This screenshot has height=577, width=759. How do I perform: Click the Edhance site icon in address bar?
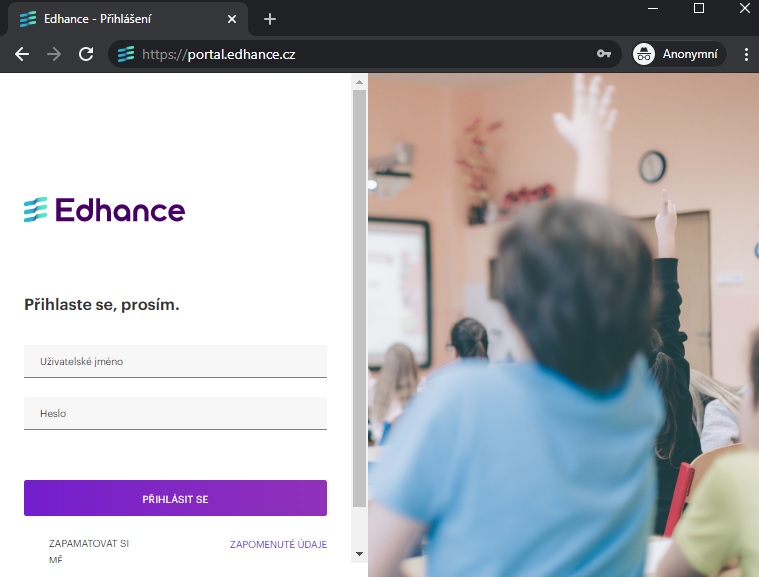tap(126, 54)
